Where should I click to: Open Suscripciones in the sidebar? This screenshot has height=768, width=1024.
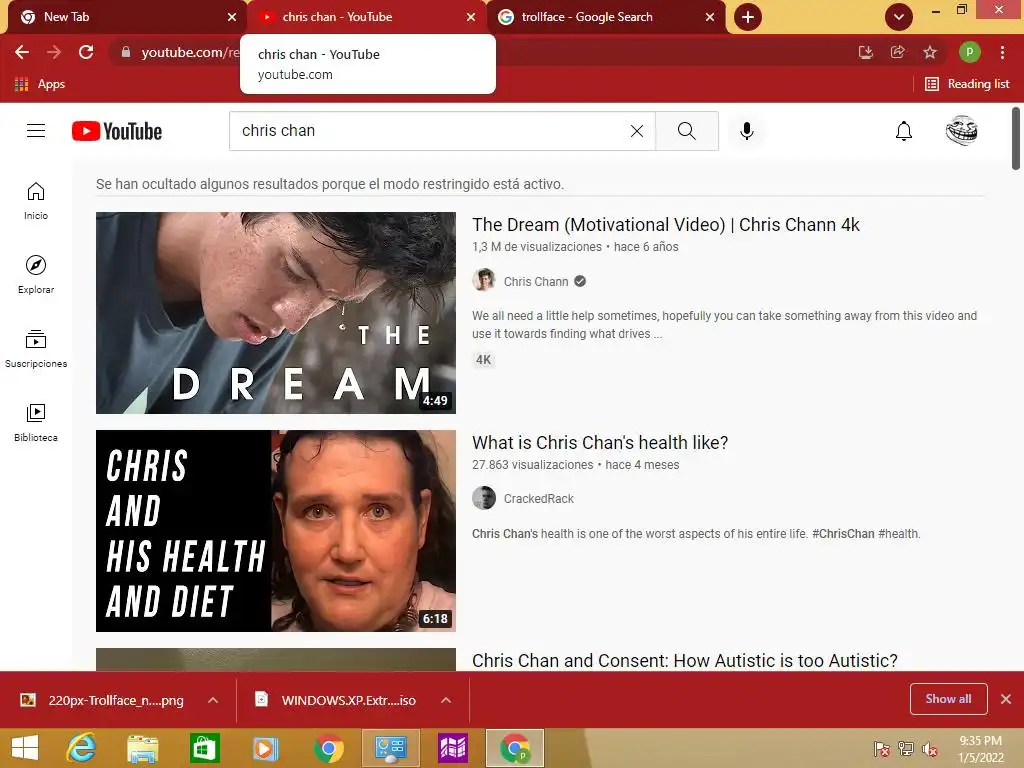pos(36,349)
